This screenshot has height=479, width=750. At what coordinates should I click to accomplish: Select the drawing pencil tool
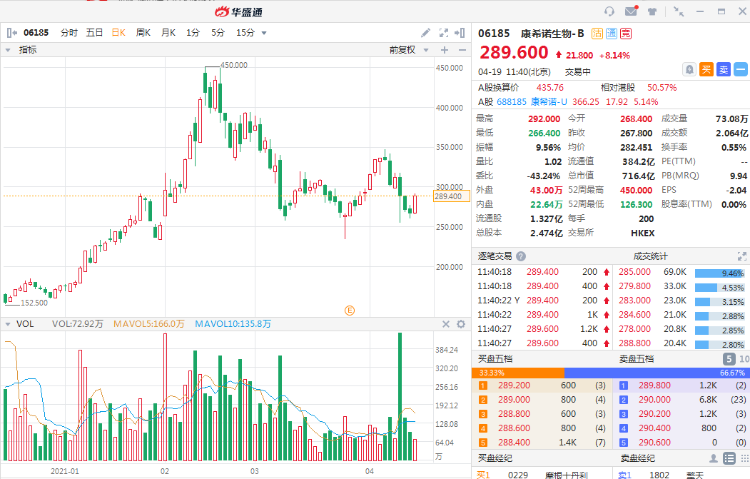tap(425, 33)
